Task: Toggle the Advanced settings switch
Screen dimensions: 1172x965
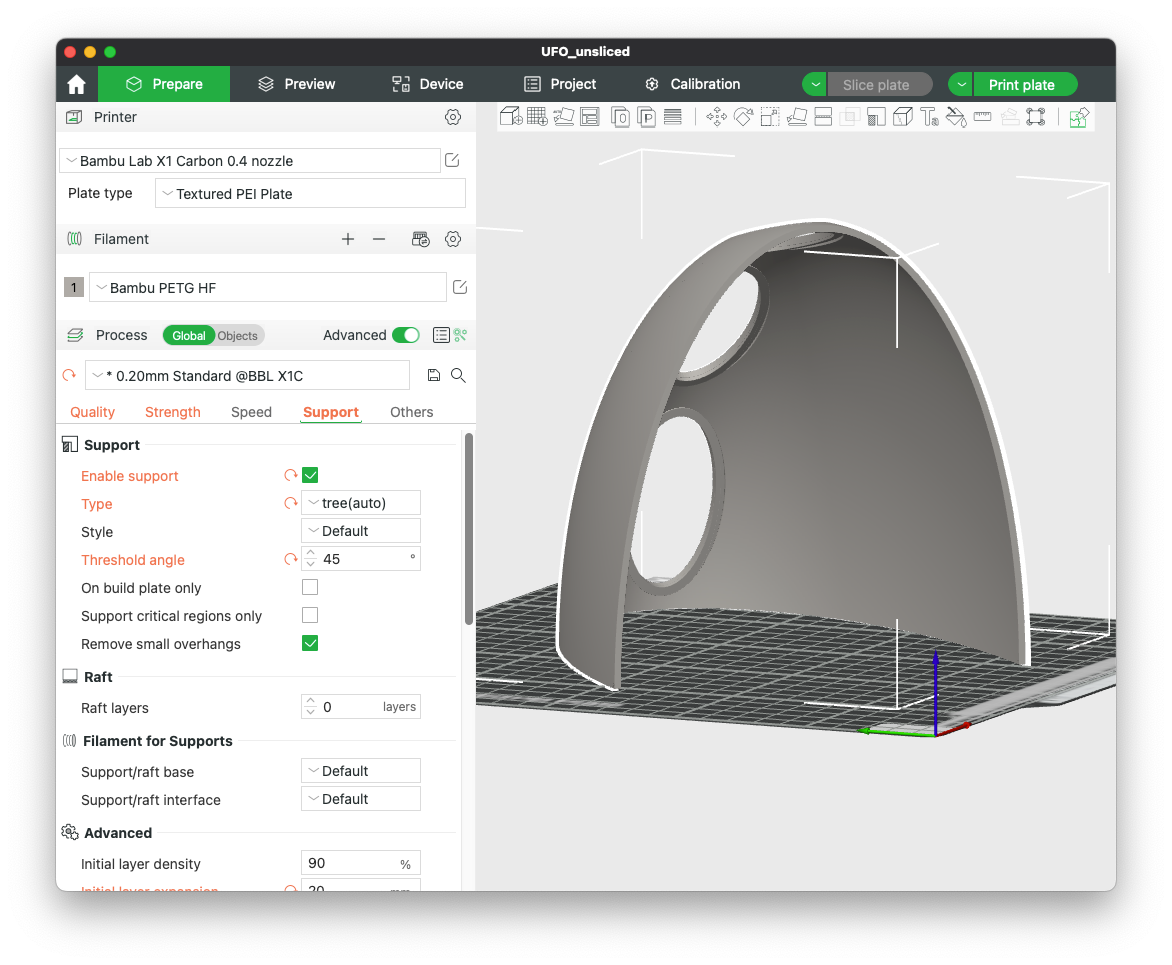Action: coord(406,335)
